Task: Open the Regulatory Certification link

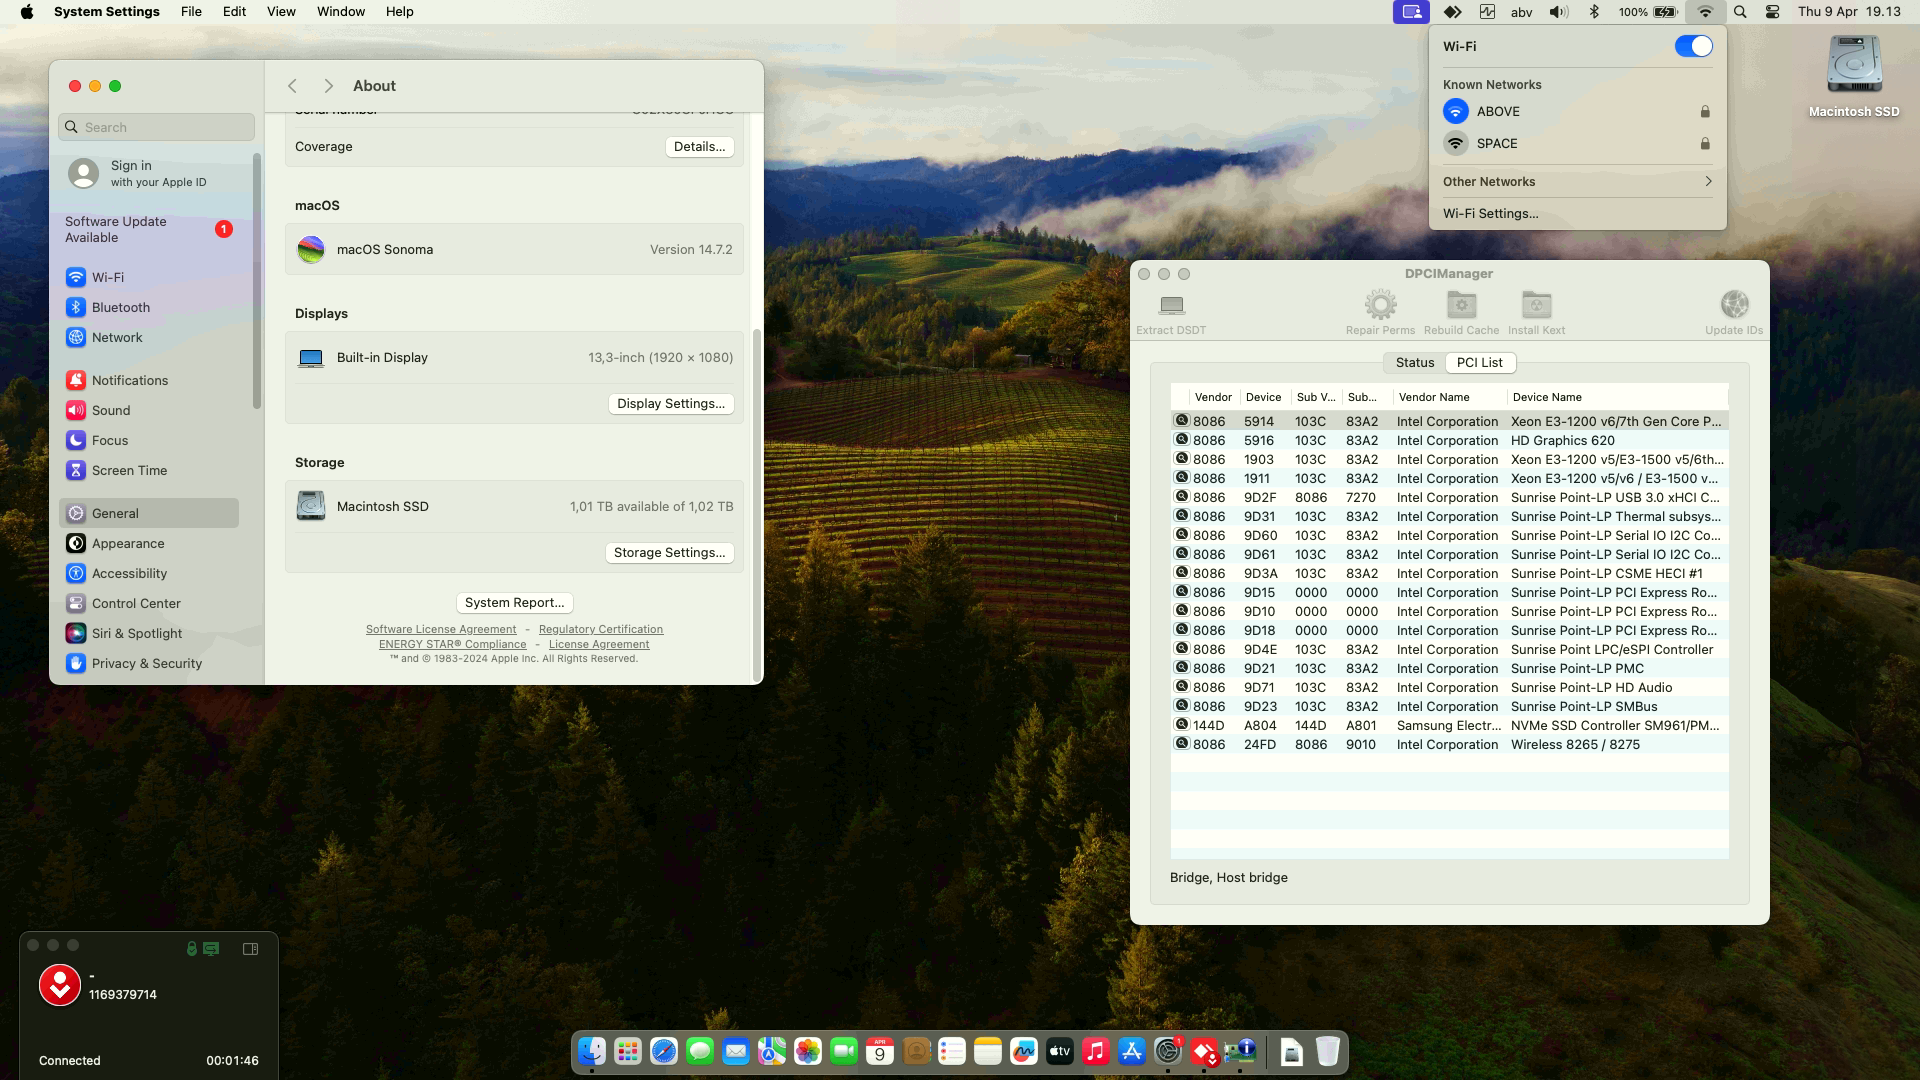Action: [601, 629]
